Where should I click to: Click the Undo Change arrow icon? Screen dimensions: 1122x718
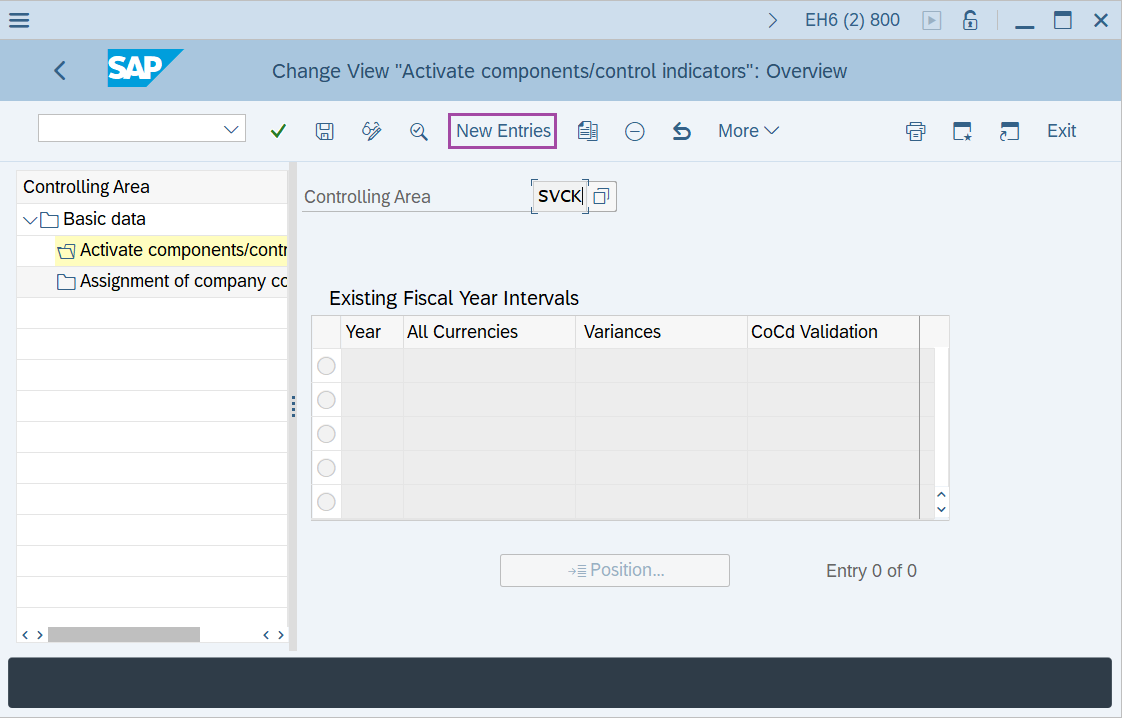click(682, 131)
